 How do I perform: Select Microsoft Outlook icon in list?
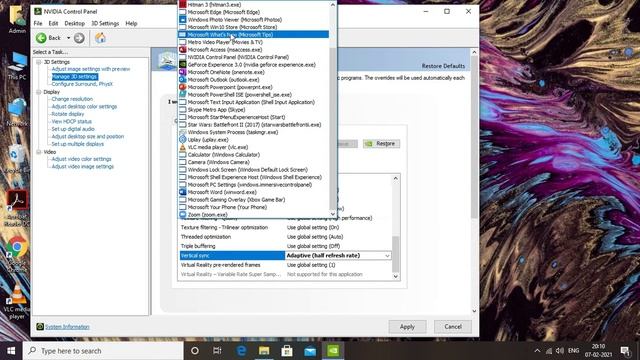click(182, 80)
